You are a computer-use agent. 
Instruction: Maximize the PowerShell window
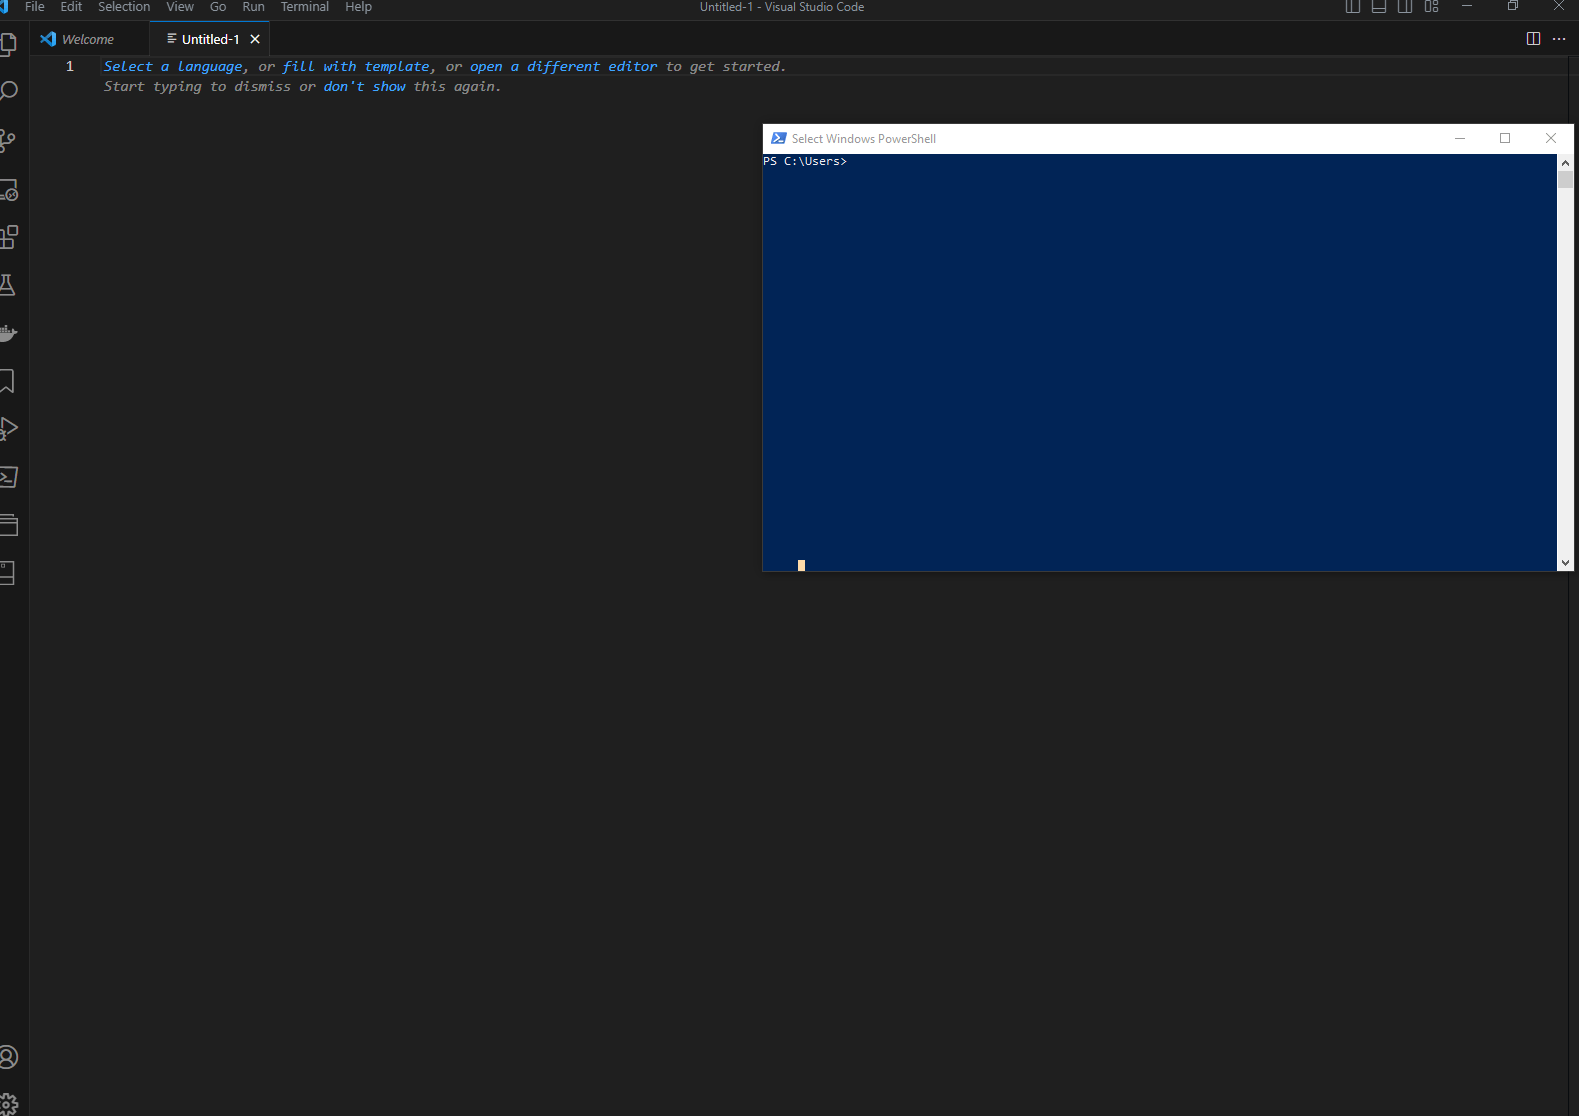[x=1505, y=138]
